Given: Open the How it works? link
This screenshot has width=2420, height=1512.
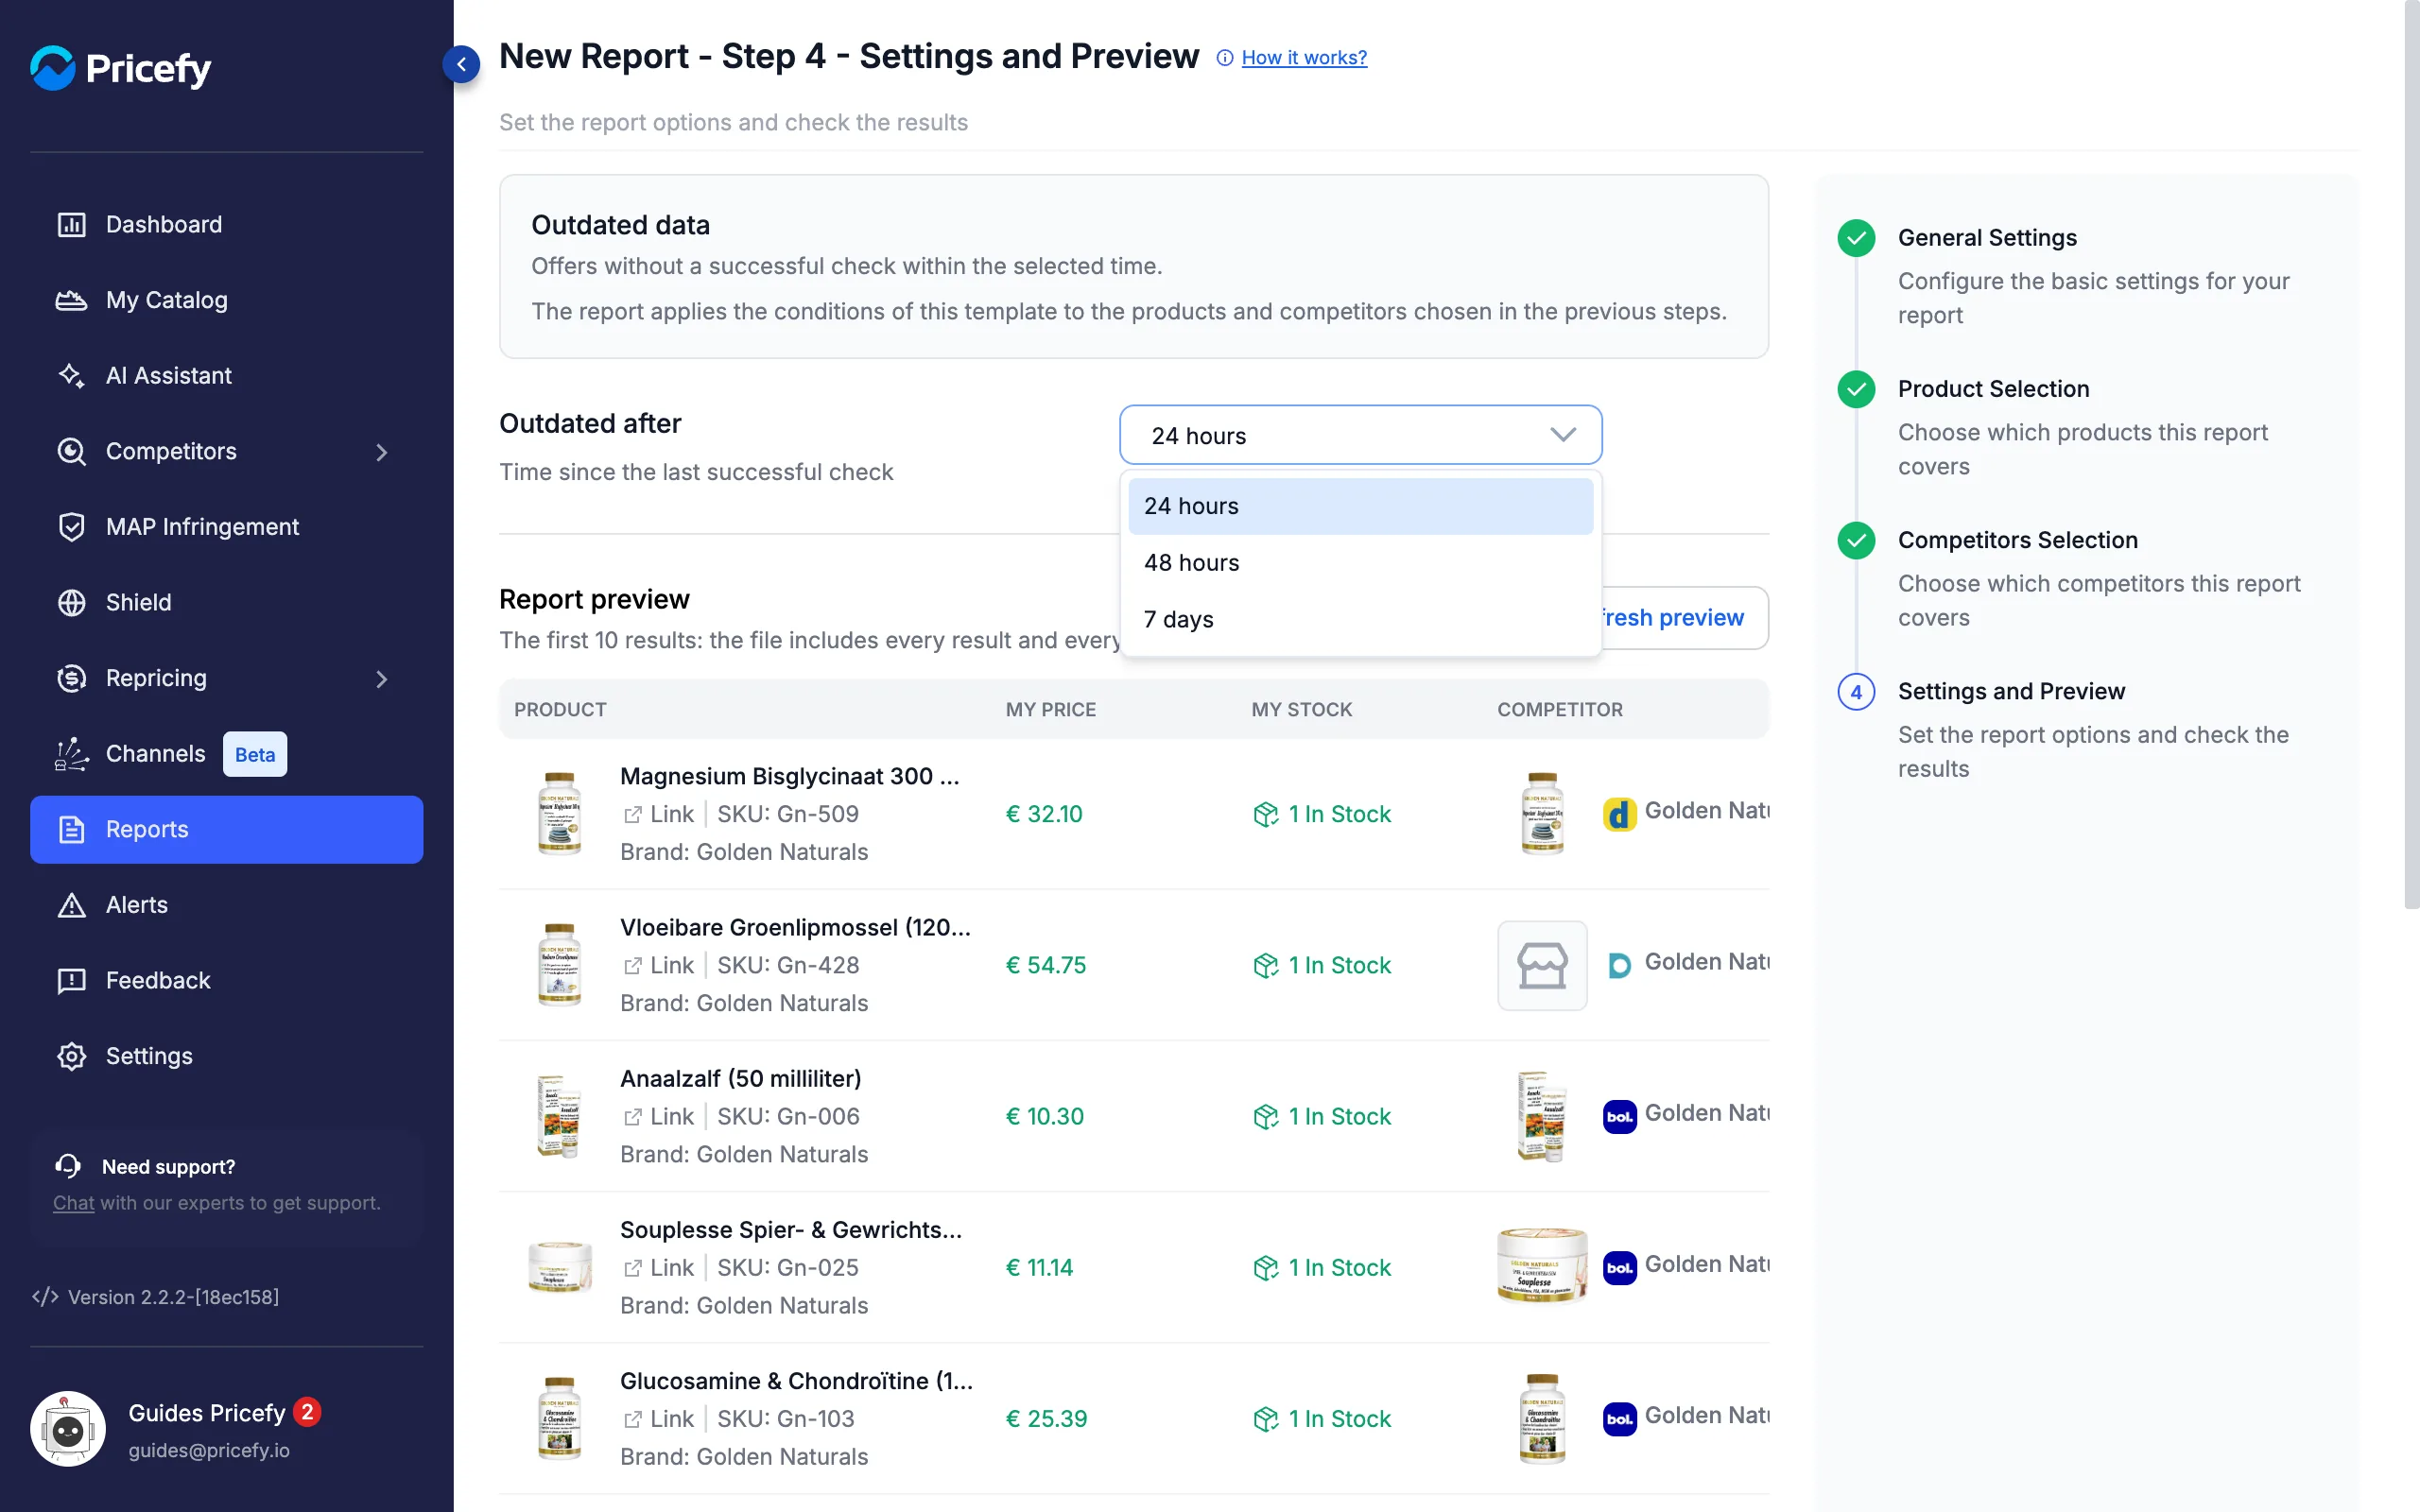Looking at the screenshot, I should coord(1304,58).
